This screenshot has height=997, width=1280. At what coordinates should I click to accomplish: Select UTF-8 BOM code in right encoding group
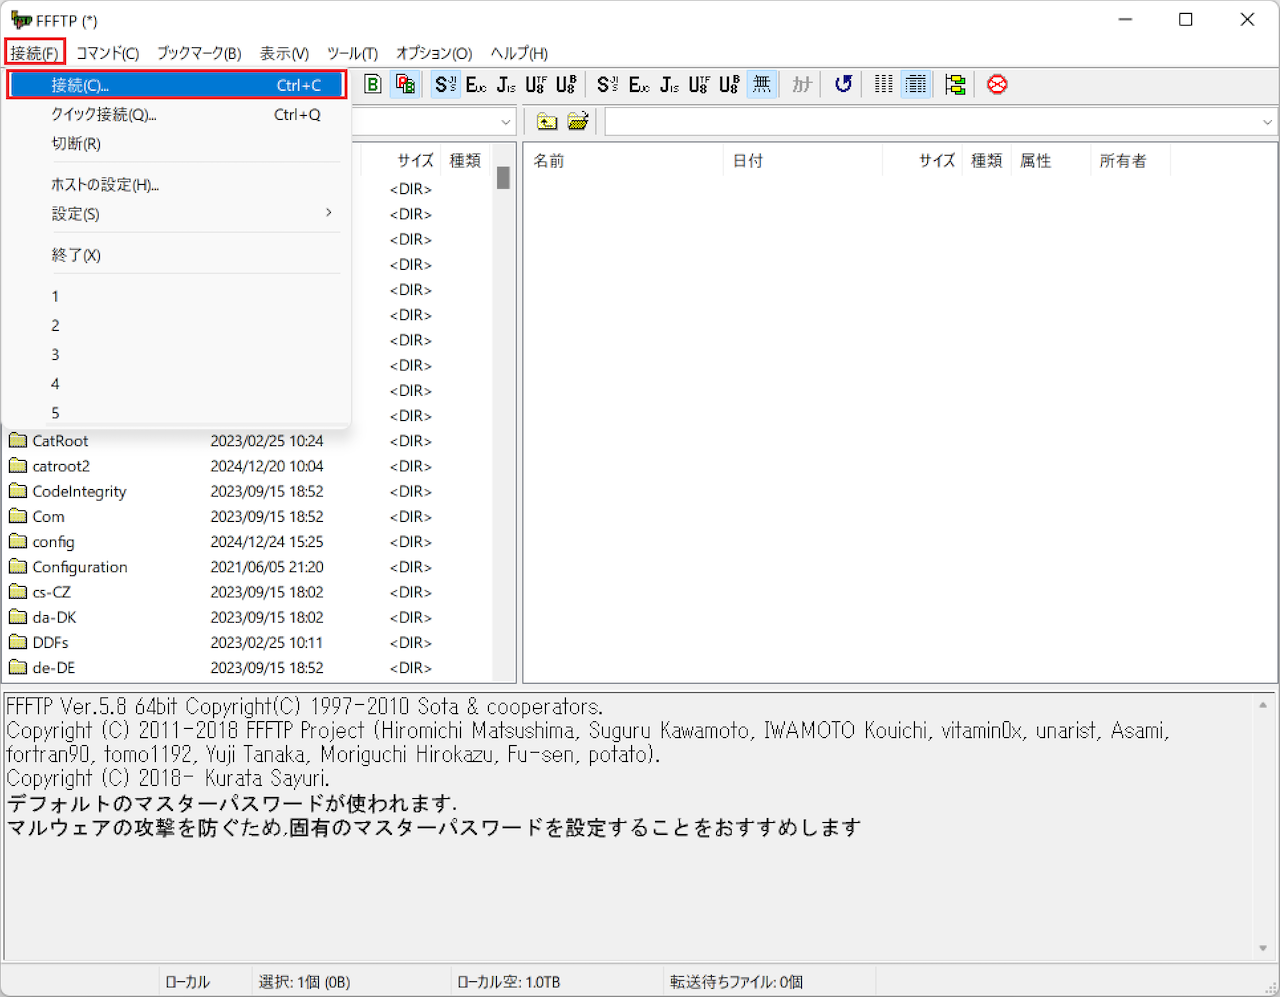point(729,85)
